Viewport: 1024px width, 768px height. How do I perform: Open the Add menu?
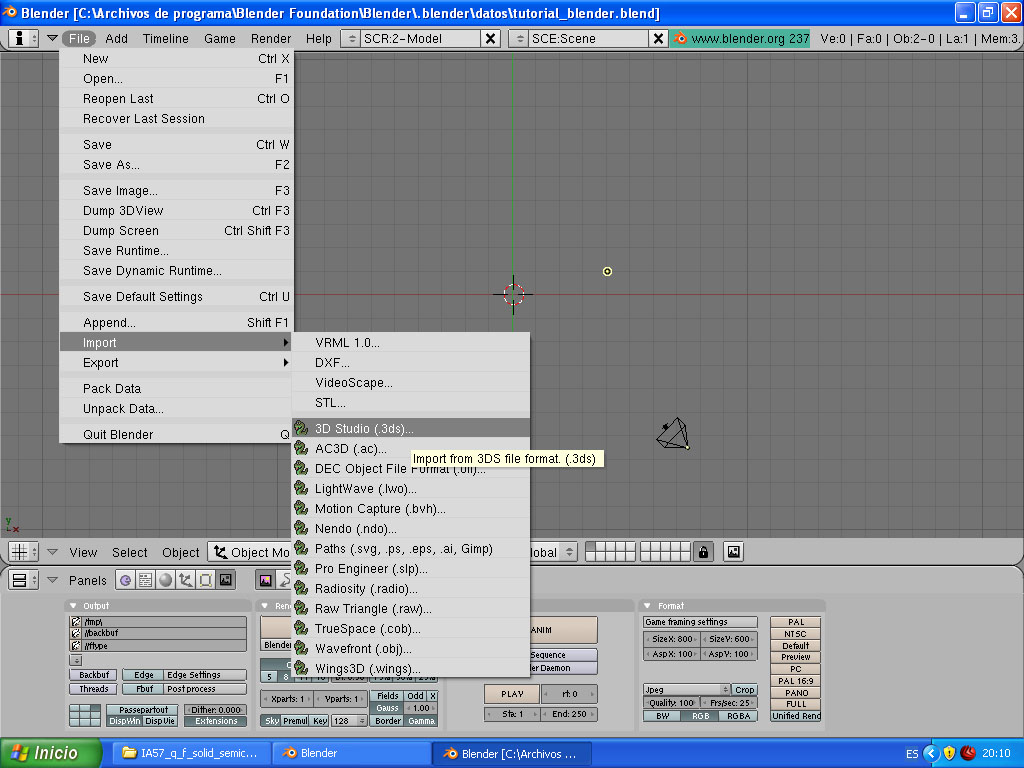[118, 38]
